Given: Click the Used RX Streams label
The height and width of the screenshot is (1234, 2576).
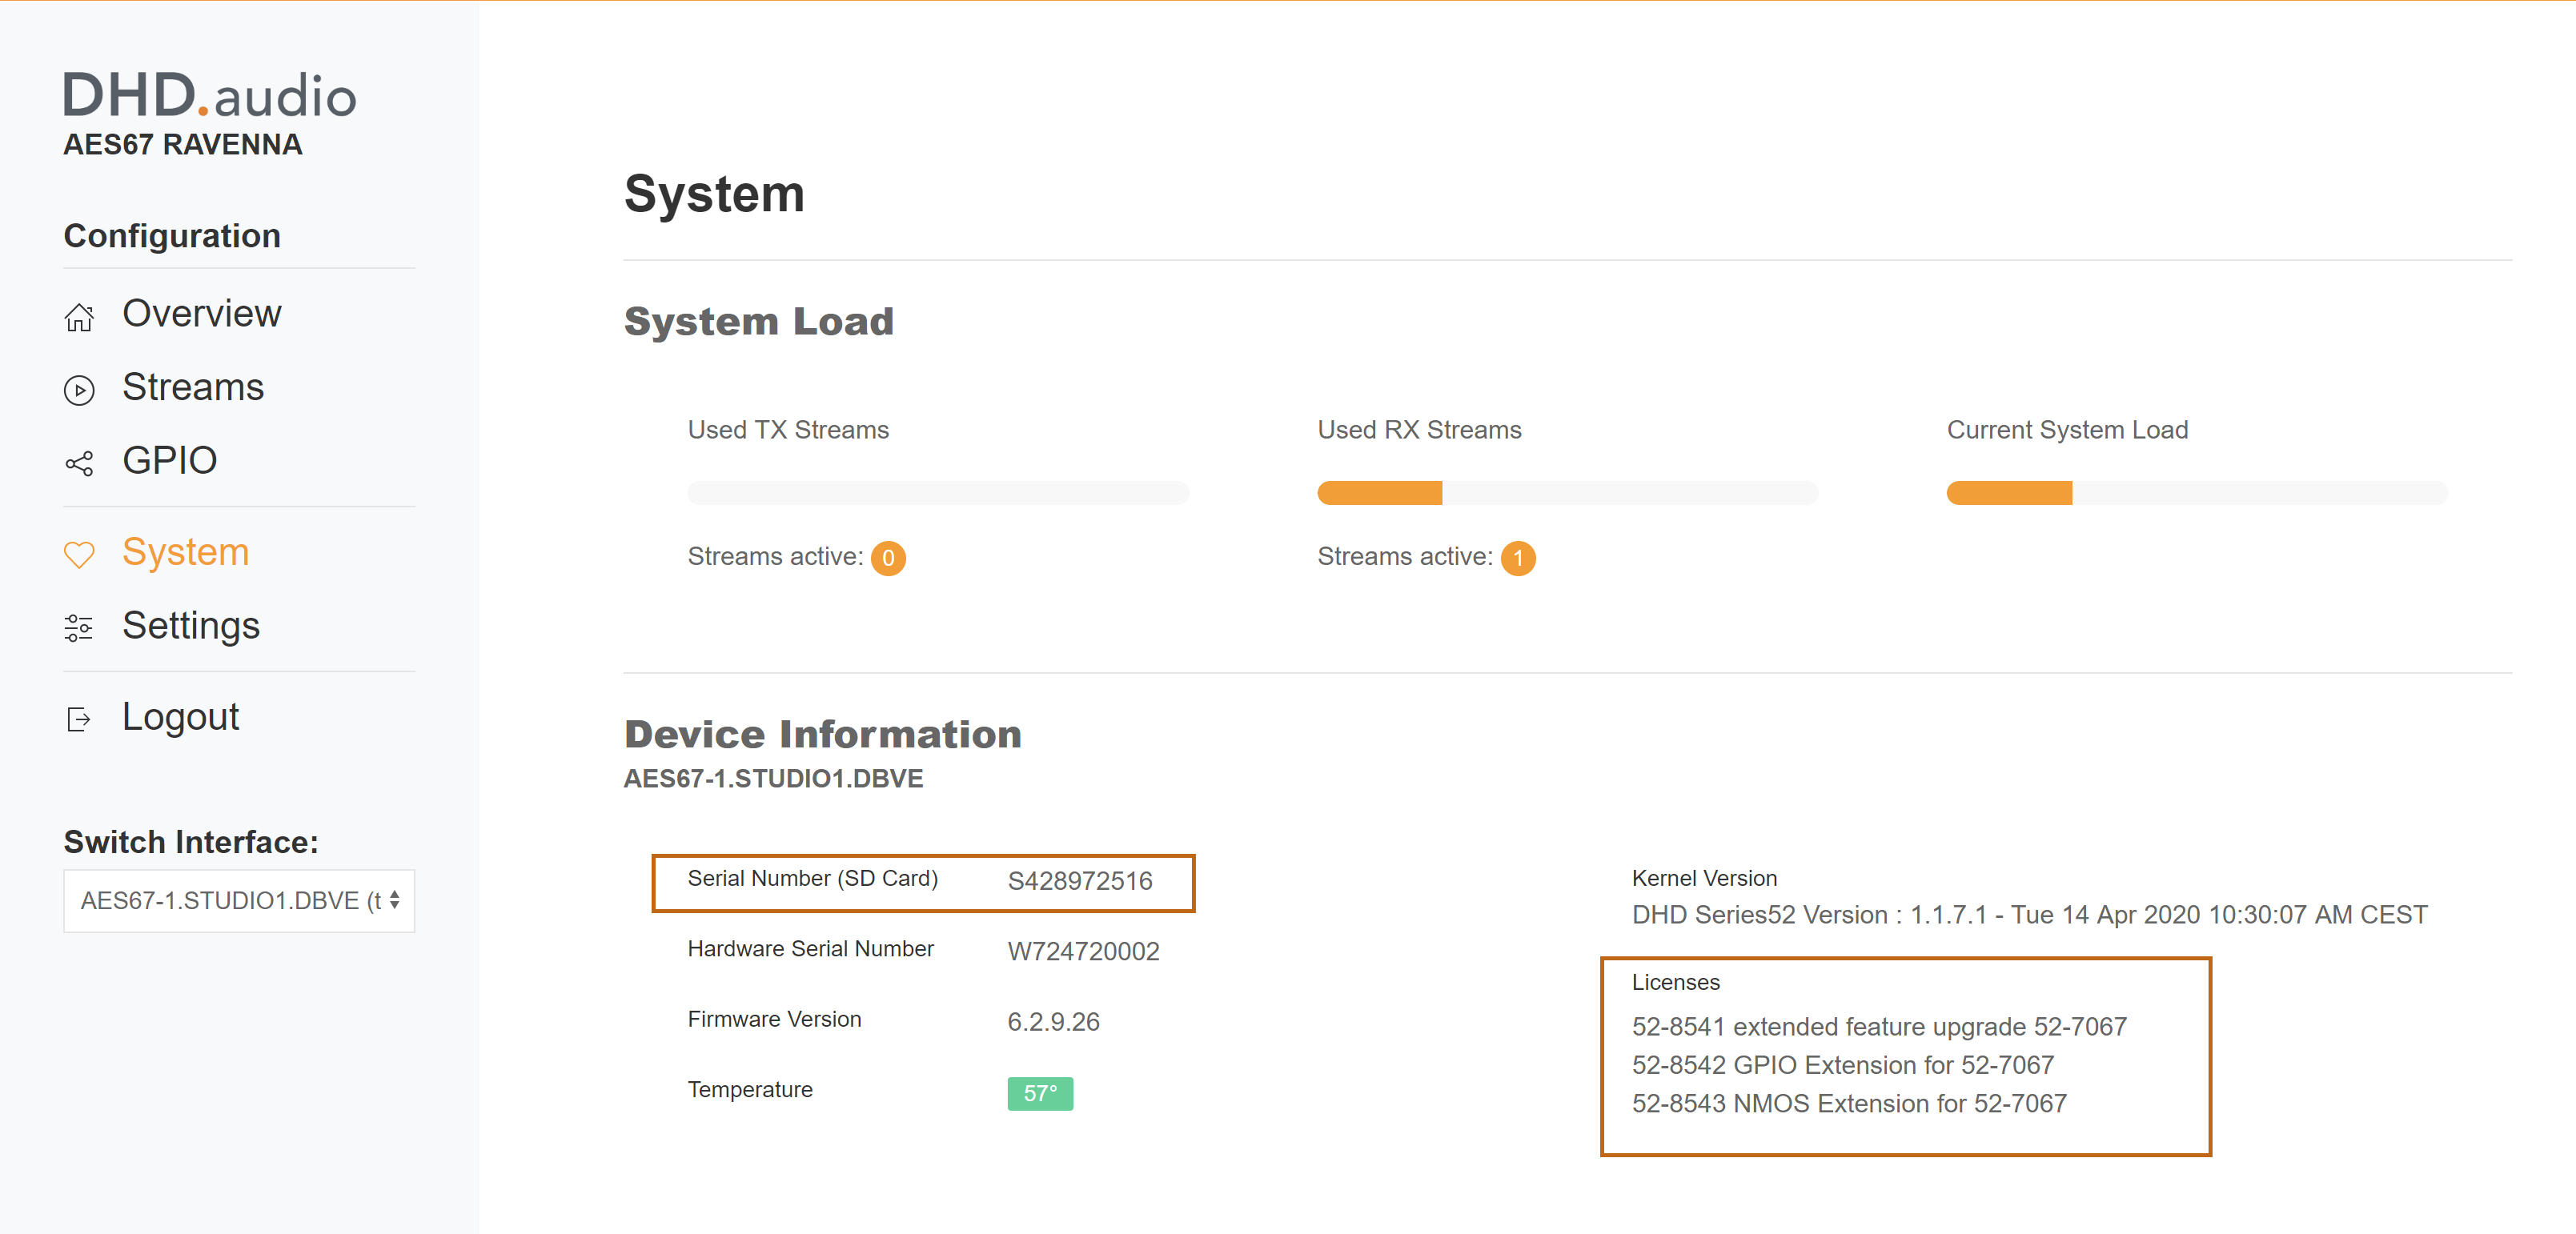Looking at the screenshot, I should point(1419,430).
